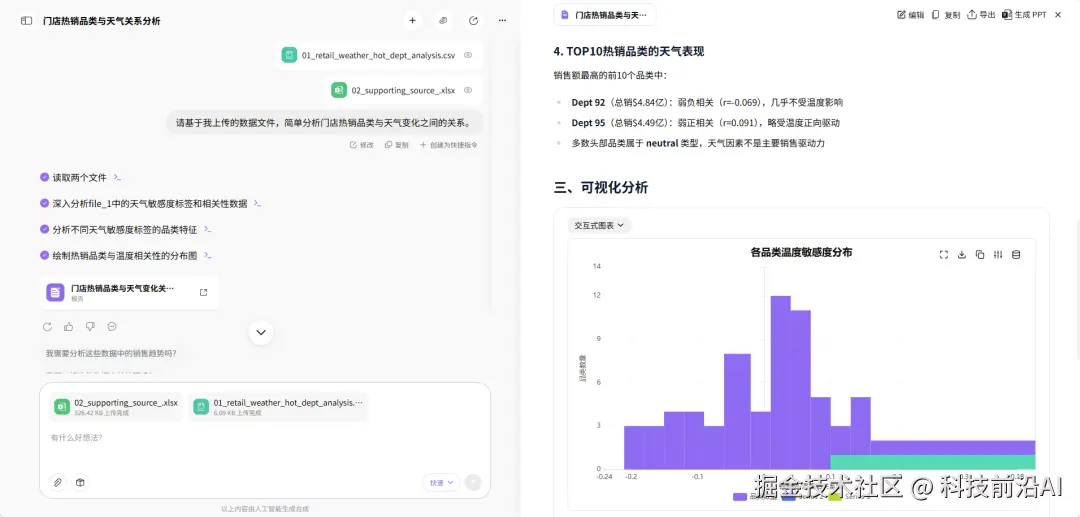Preview 01_retail_weather_hot_dept_analysis.csv via eye icon

tap(468, 55)
